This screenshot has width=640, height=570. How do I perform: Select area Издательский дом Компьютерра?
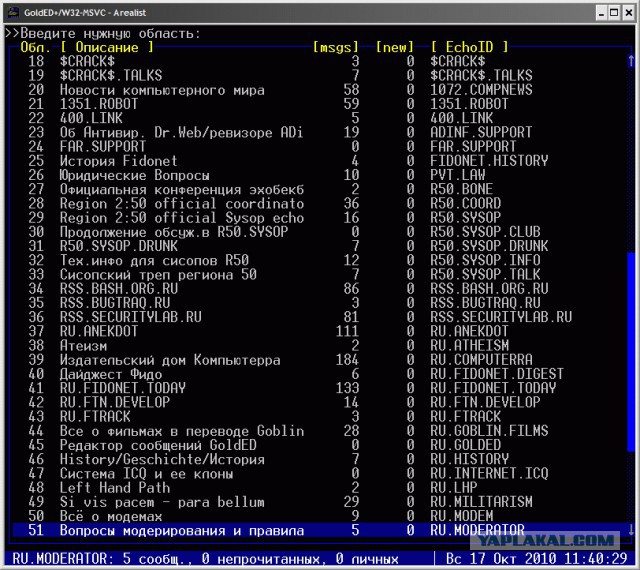[320, 360]
